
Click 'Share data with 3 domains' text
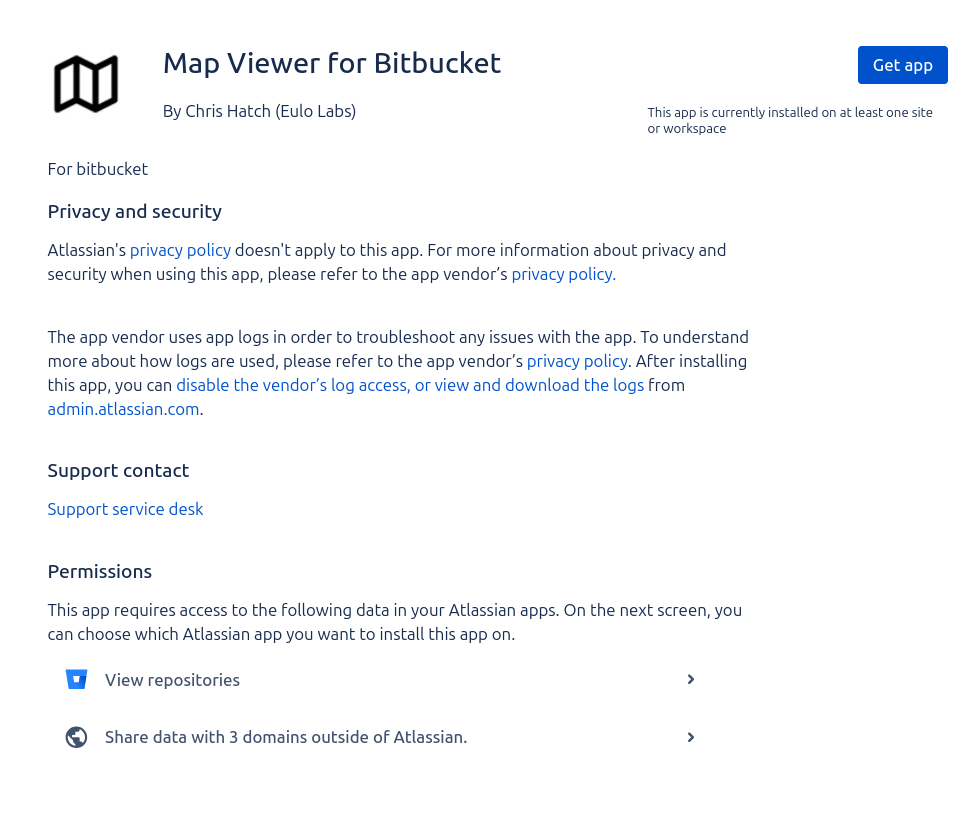[x=285, y=738]
